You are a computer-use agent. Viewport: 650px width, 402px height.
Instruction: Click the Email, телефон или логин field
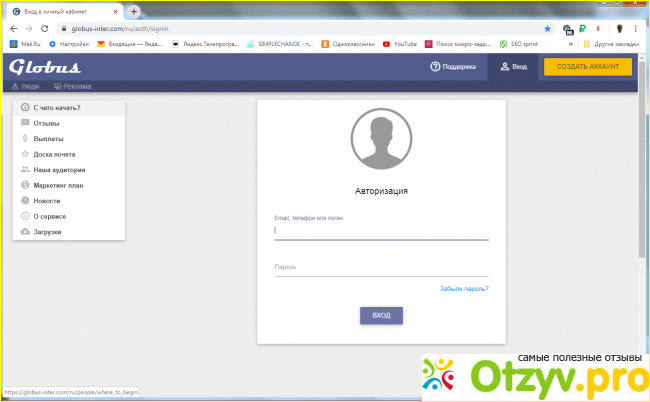(381, 230)
